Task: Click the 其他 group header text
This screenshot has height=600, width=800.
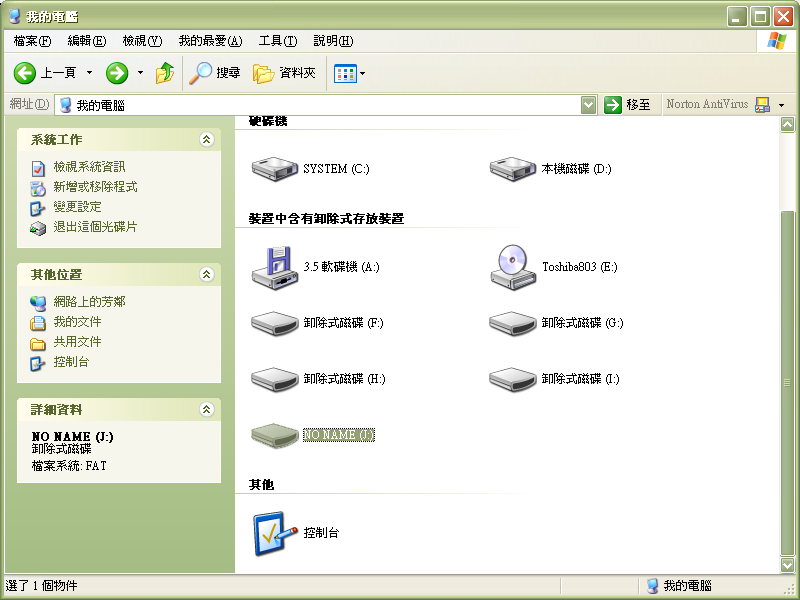Action: click(261, 484)
